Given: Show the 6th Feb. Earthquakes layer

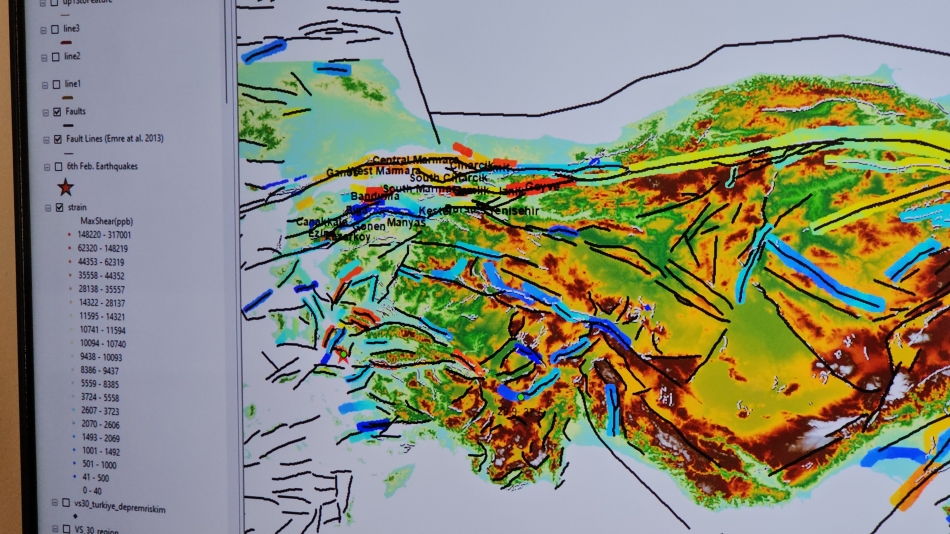Looking at the screenshot, I should [x=58, y=167].
